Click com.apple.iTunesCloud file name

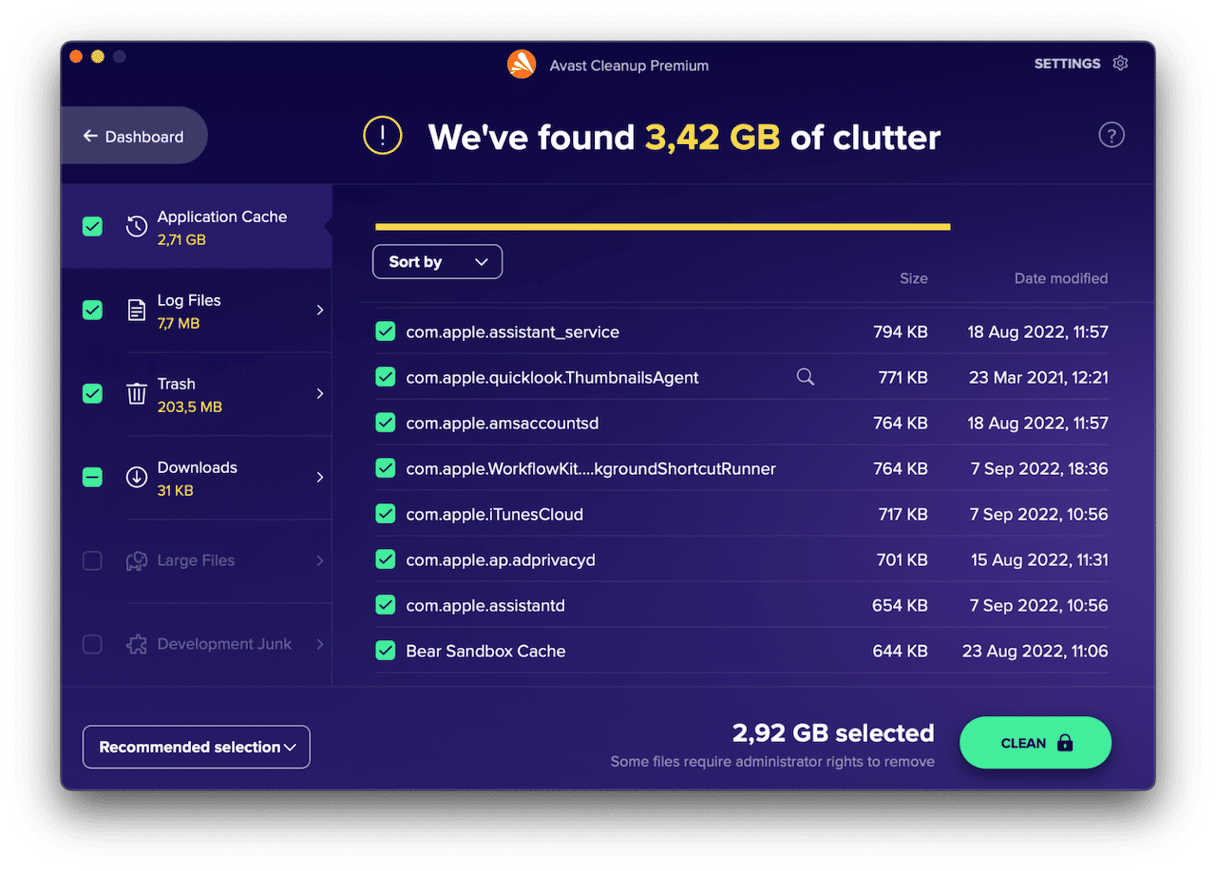[x=494, y=514]
